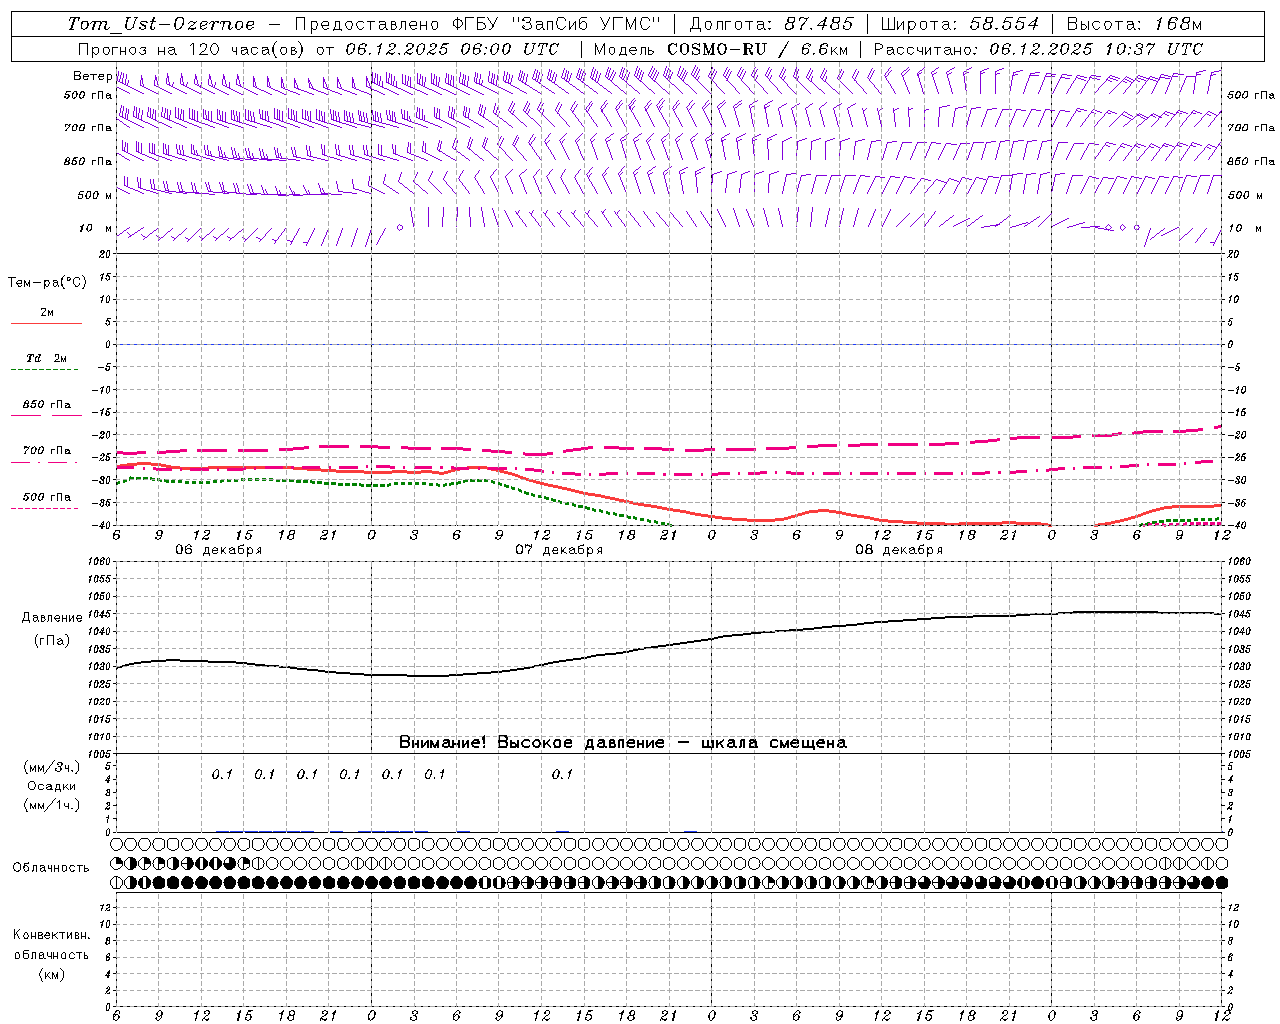
Task: Click the station name Tom_Ust-Ozernoe
Action: tap(161, 24)
